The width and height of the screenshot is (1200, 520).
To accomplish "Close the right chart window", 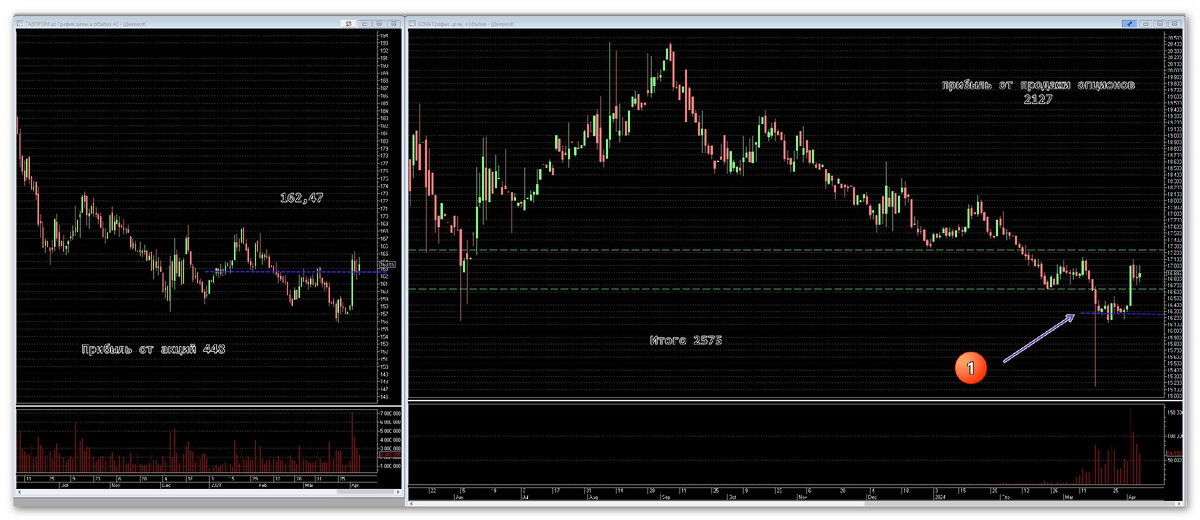I will [x=1174, y=24].
